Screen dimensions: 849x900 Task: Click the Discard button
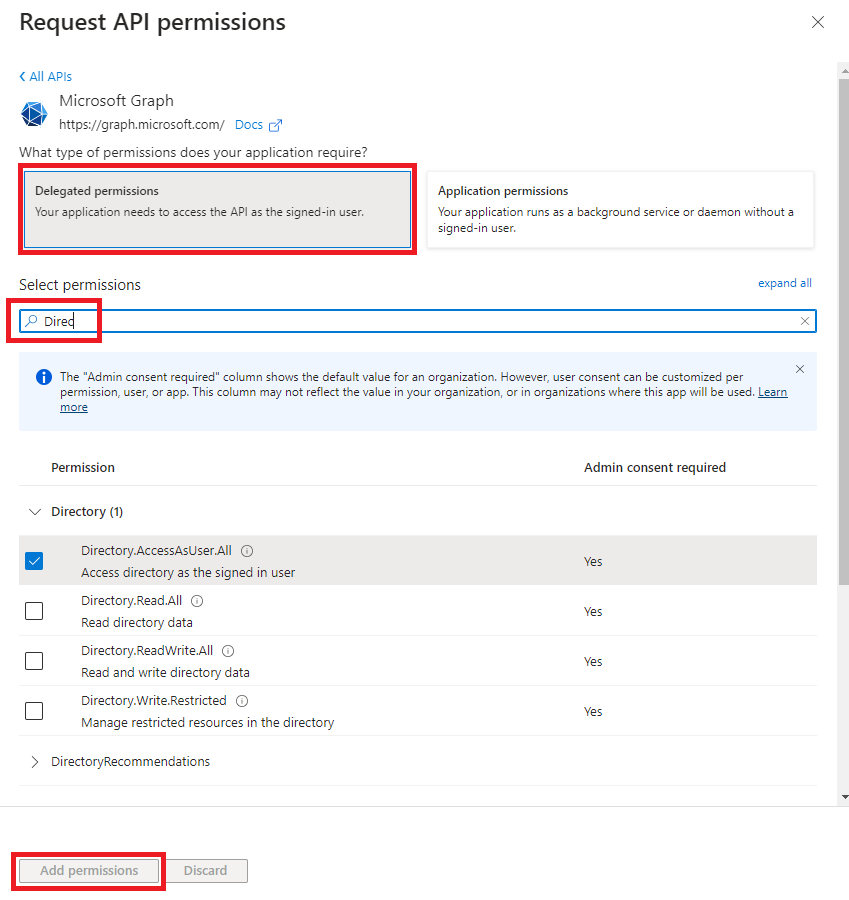206,871
